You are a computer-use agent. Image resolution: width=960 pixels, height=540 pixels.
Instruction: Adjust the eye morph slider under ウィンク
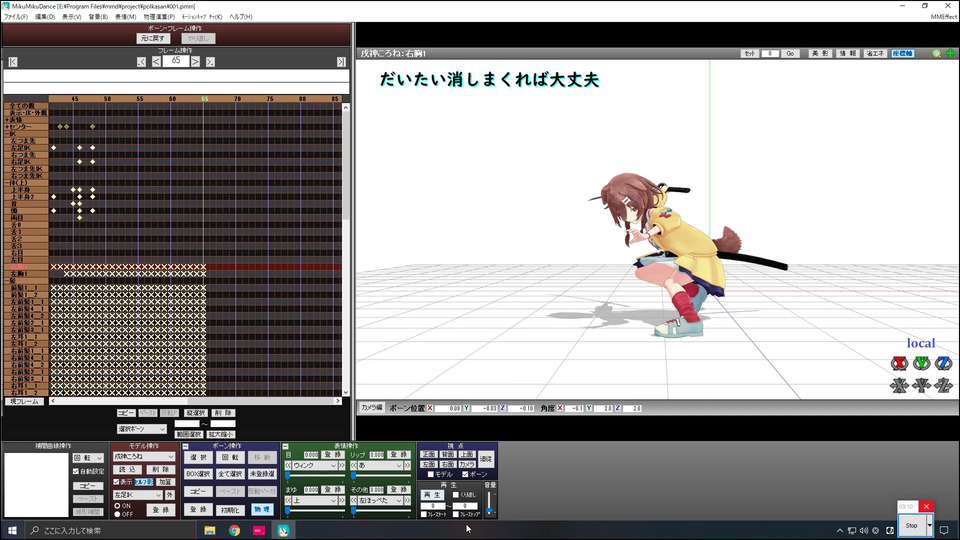coord(312,475)
